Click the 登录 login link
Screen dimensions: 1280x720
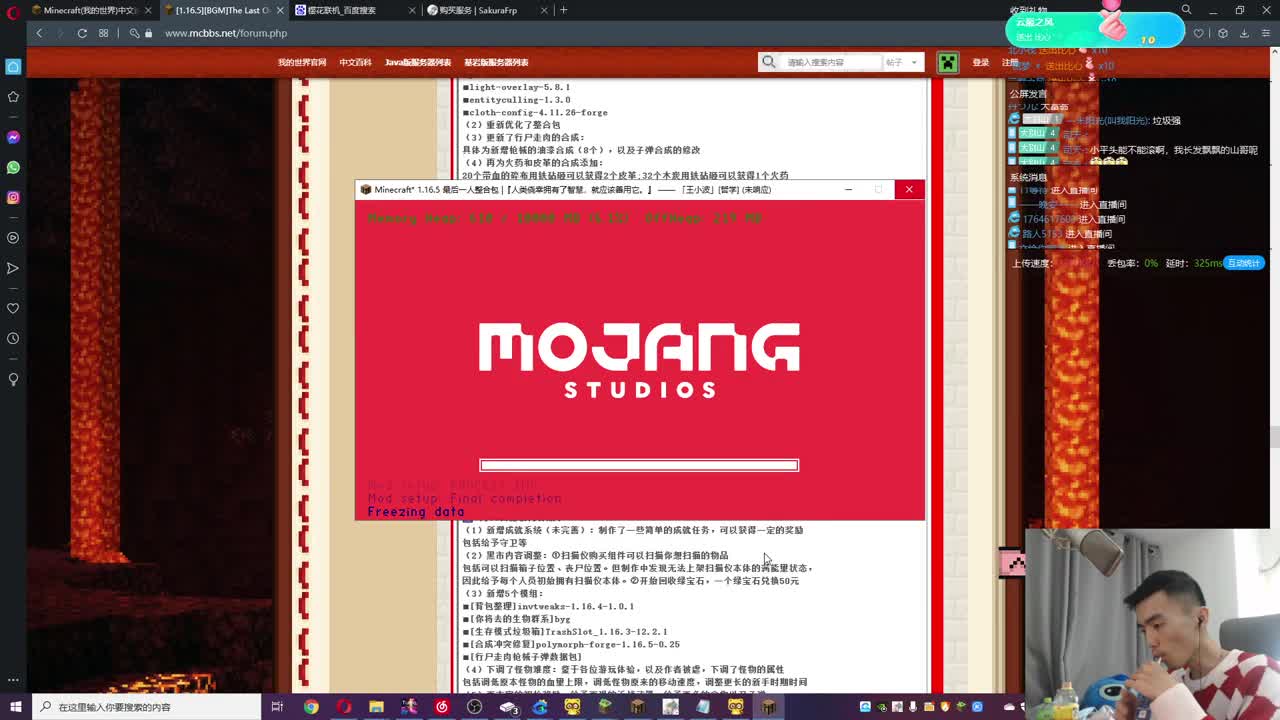pyautogui.click(x=981, y=62)
